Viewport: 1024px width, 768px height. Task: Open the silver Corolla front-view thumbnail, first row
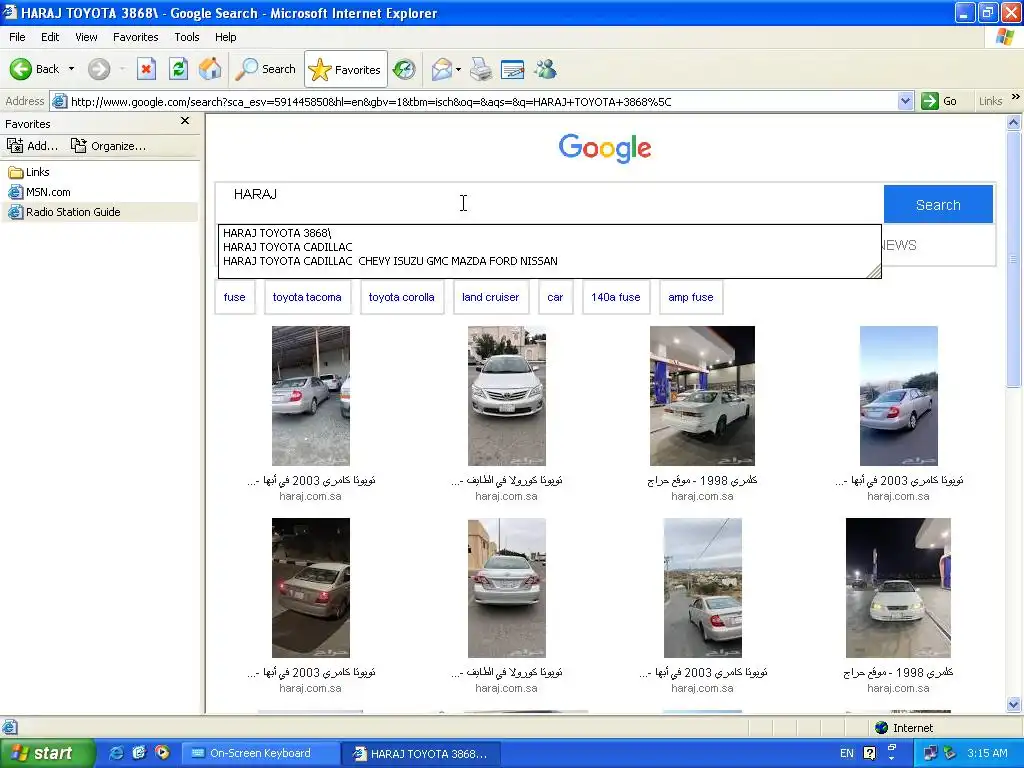coord(507,396)
